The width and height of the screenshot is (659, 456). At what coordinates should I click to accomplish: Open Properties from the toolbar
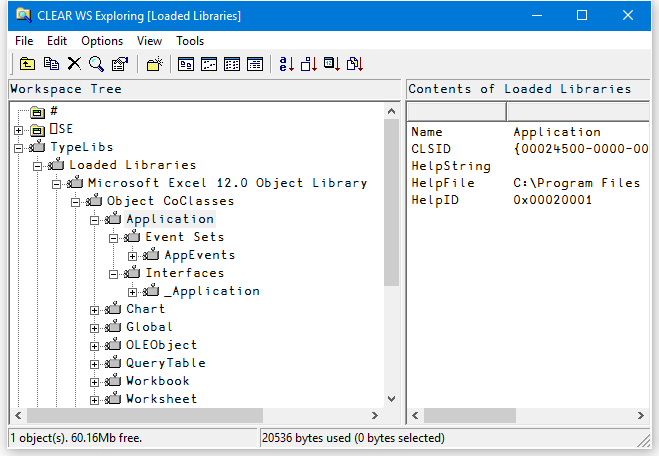(119, 64)
